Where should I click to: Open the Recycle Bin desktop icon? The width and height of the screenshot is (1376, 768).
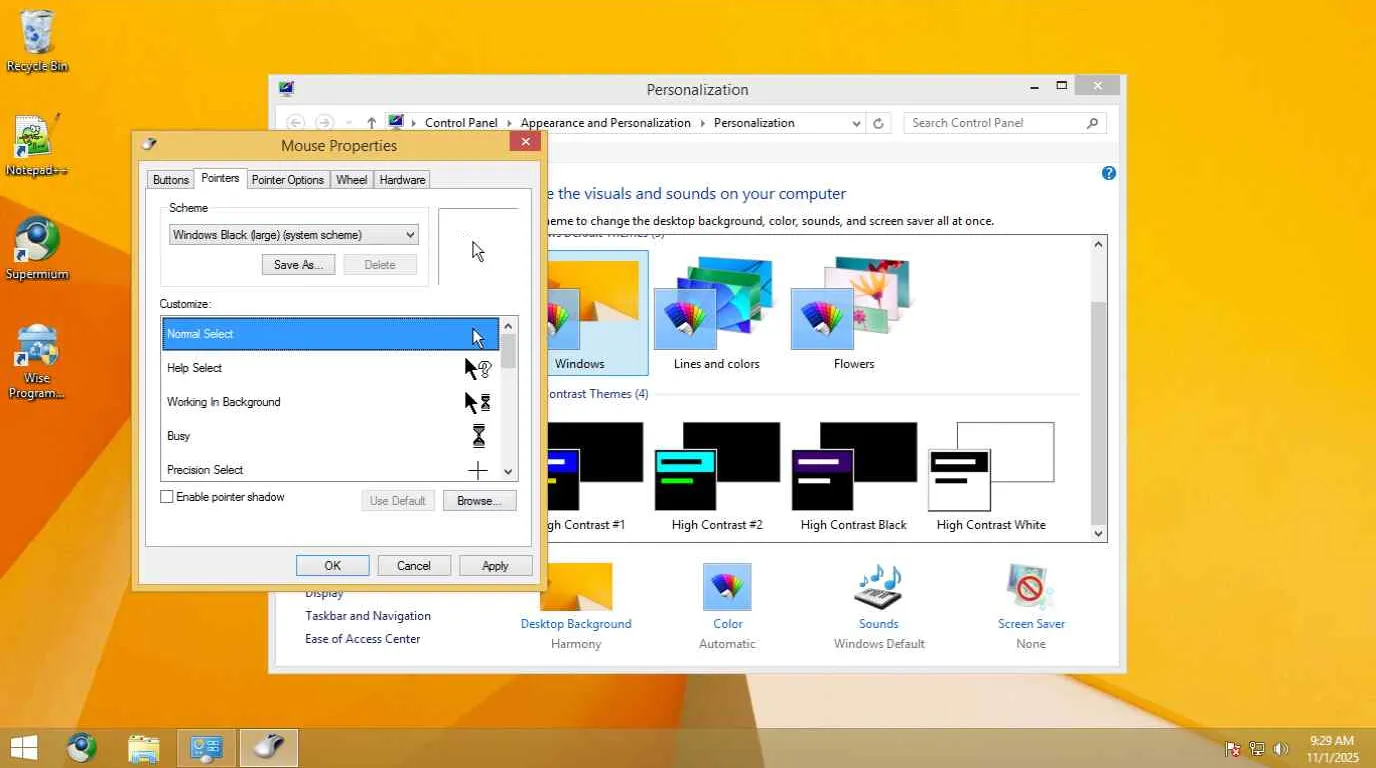click(x=37, y=40)
